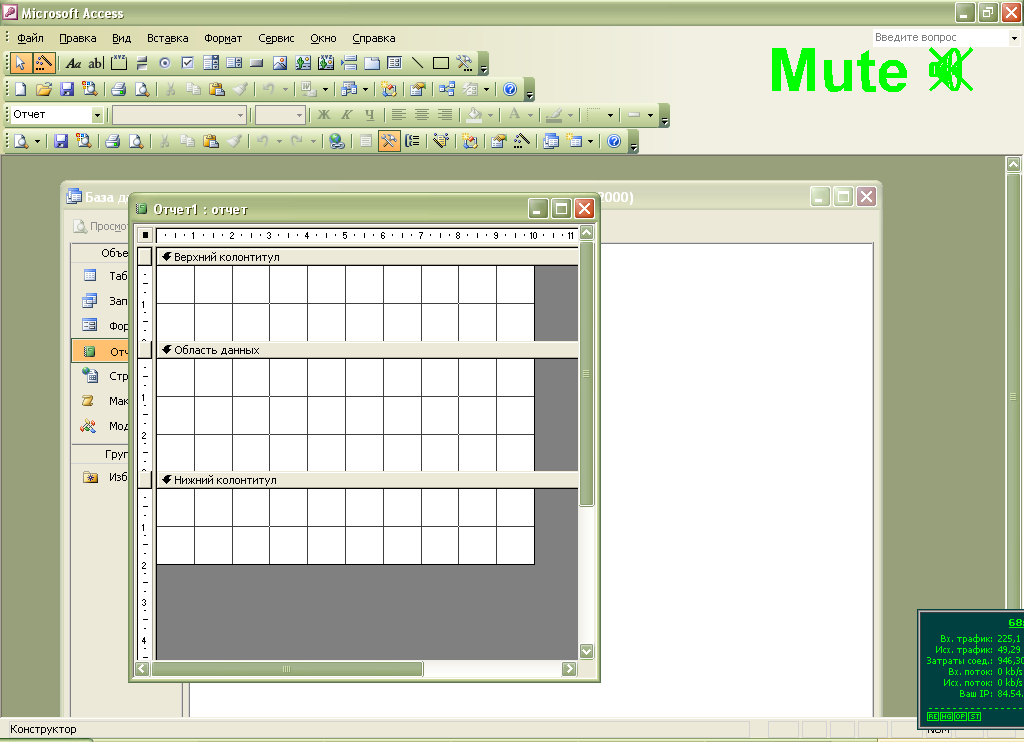Click the AutoFormat icon
This screenshot has width=1024, height=742.
click(x=441, y=141)
